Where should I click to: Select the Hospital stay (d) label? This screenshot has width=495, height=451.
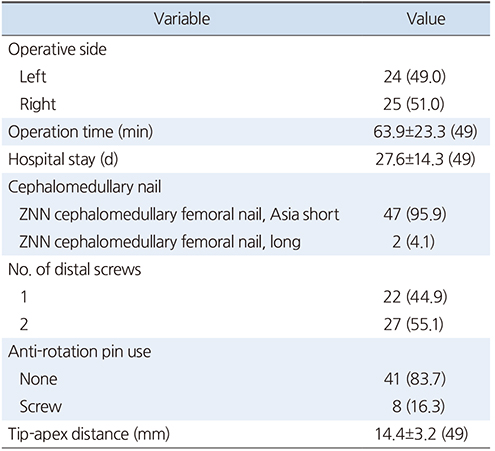click(63, 160)
